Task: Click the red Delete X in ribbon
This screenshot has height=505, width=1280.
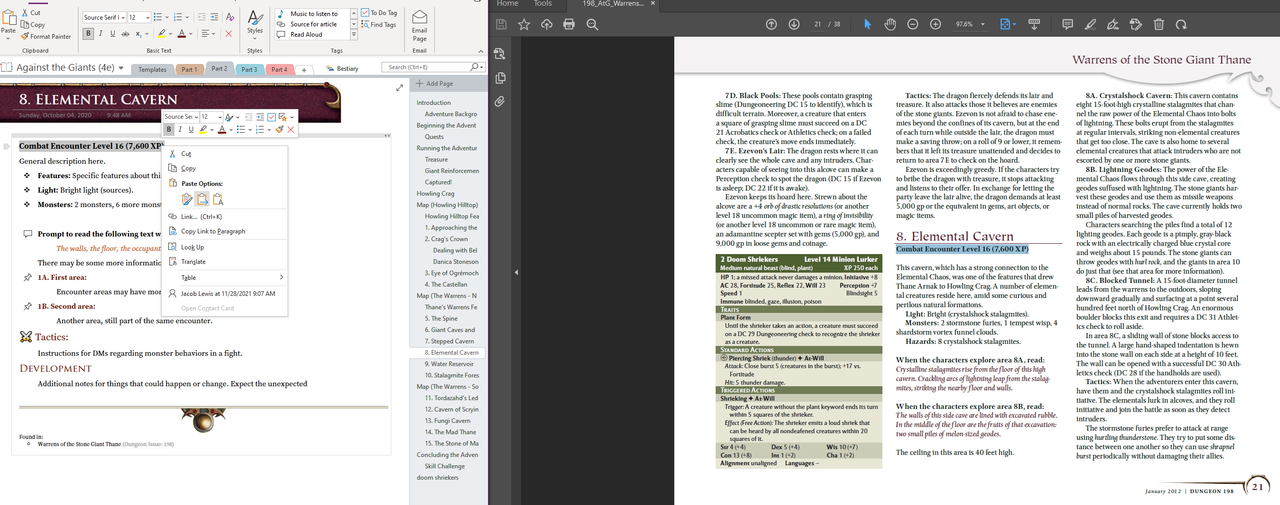Action: click(229, 34)
